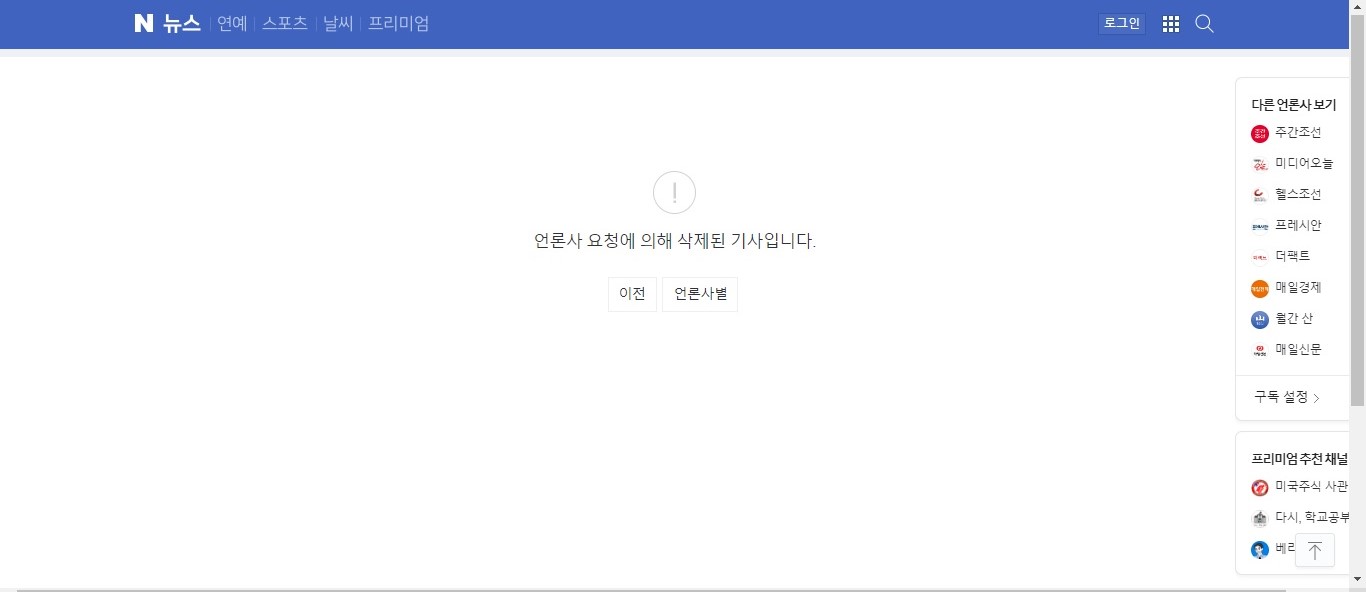
Task: Switch to the 스포츠 sports tab
Action: [x=285, y=24]
